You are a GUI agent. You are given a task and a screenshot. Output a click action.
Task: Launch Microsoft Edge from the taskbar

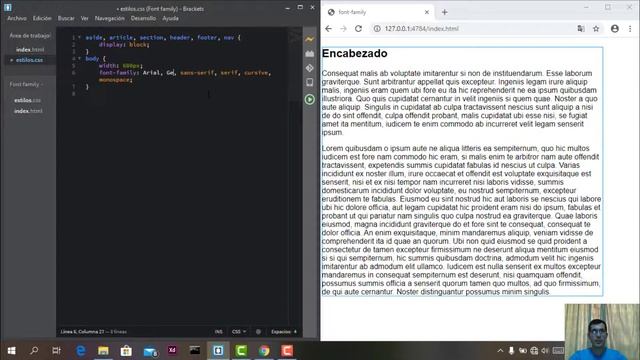(x=80, y=351)
